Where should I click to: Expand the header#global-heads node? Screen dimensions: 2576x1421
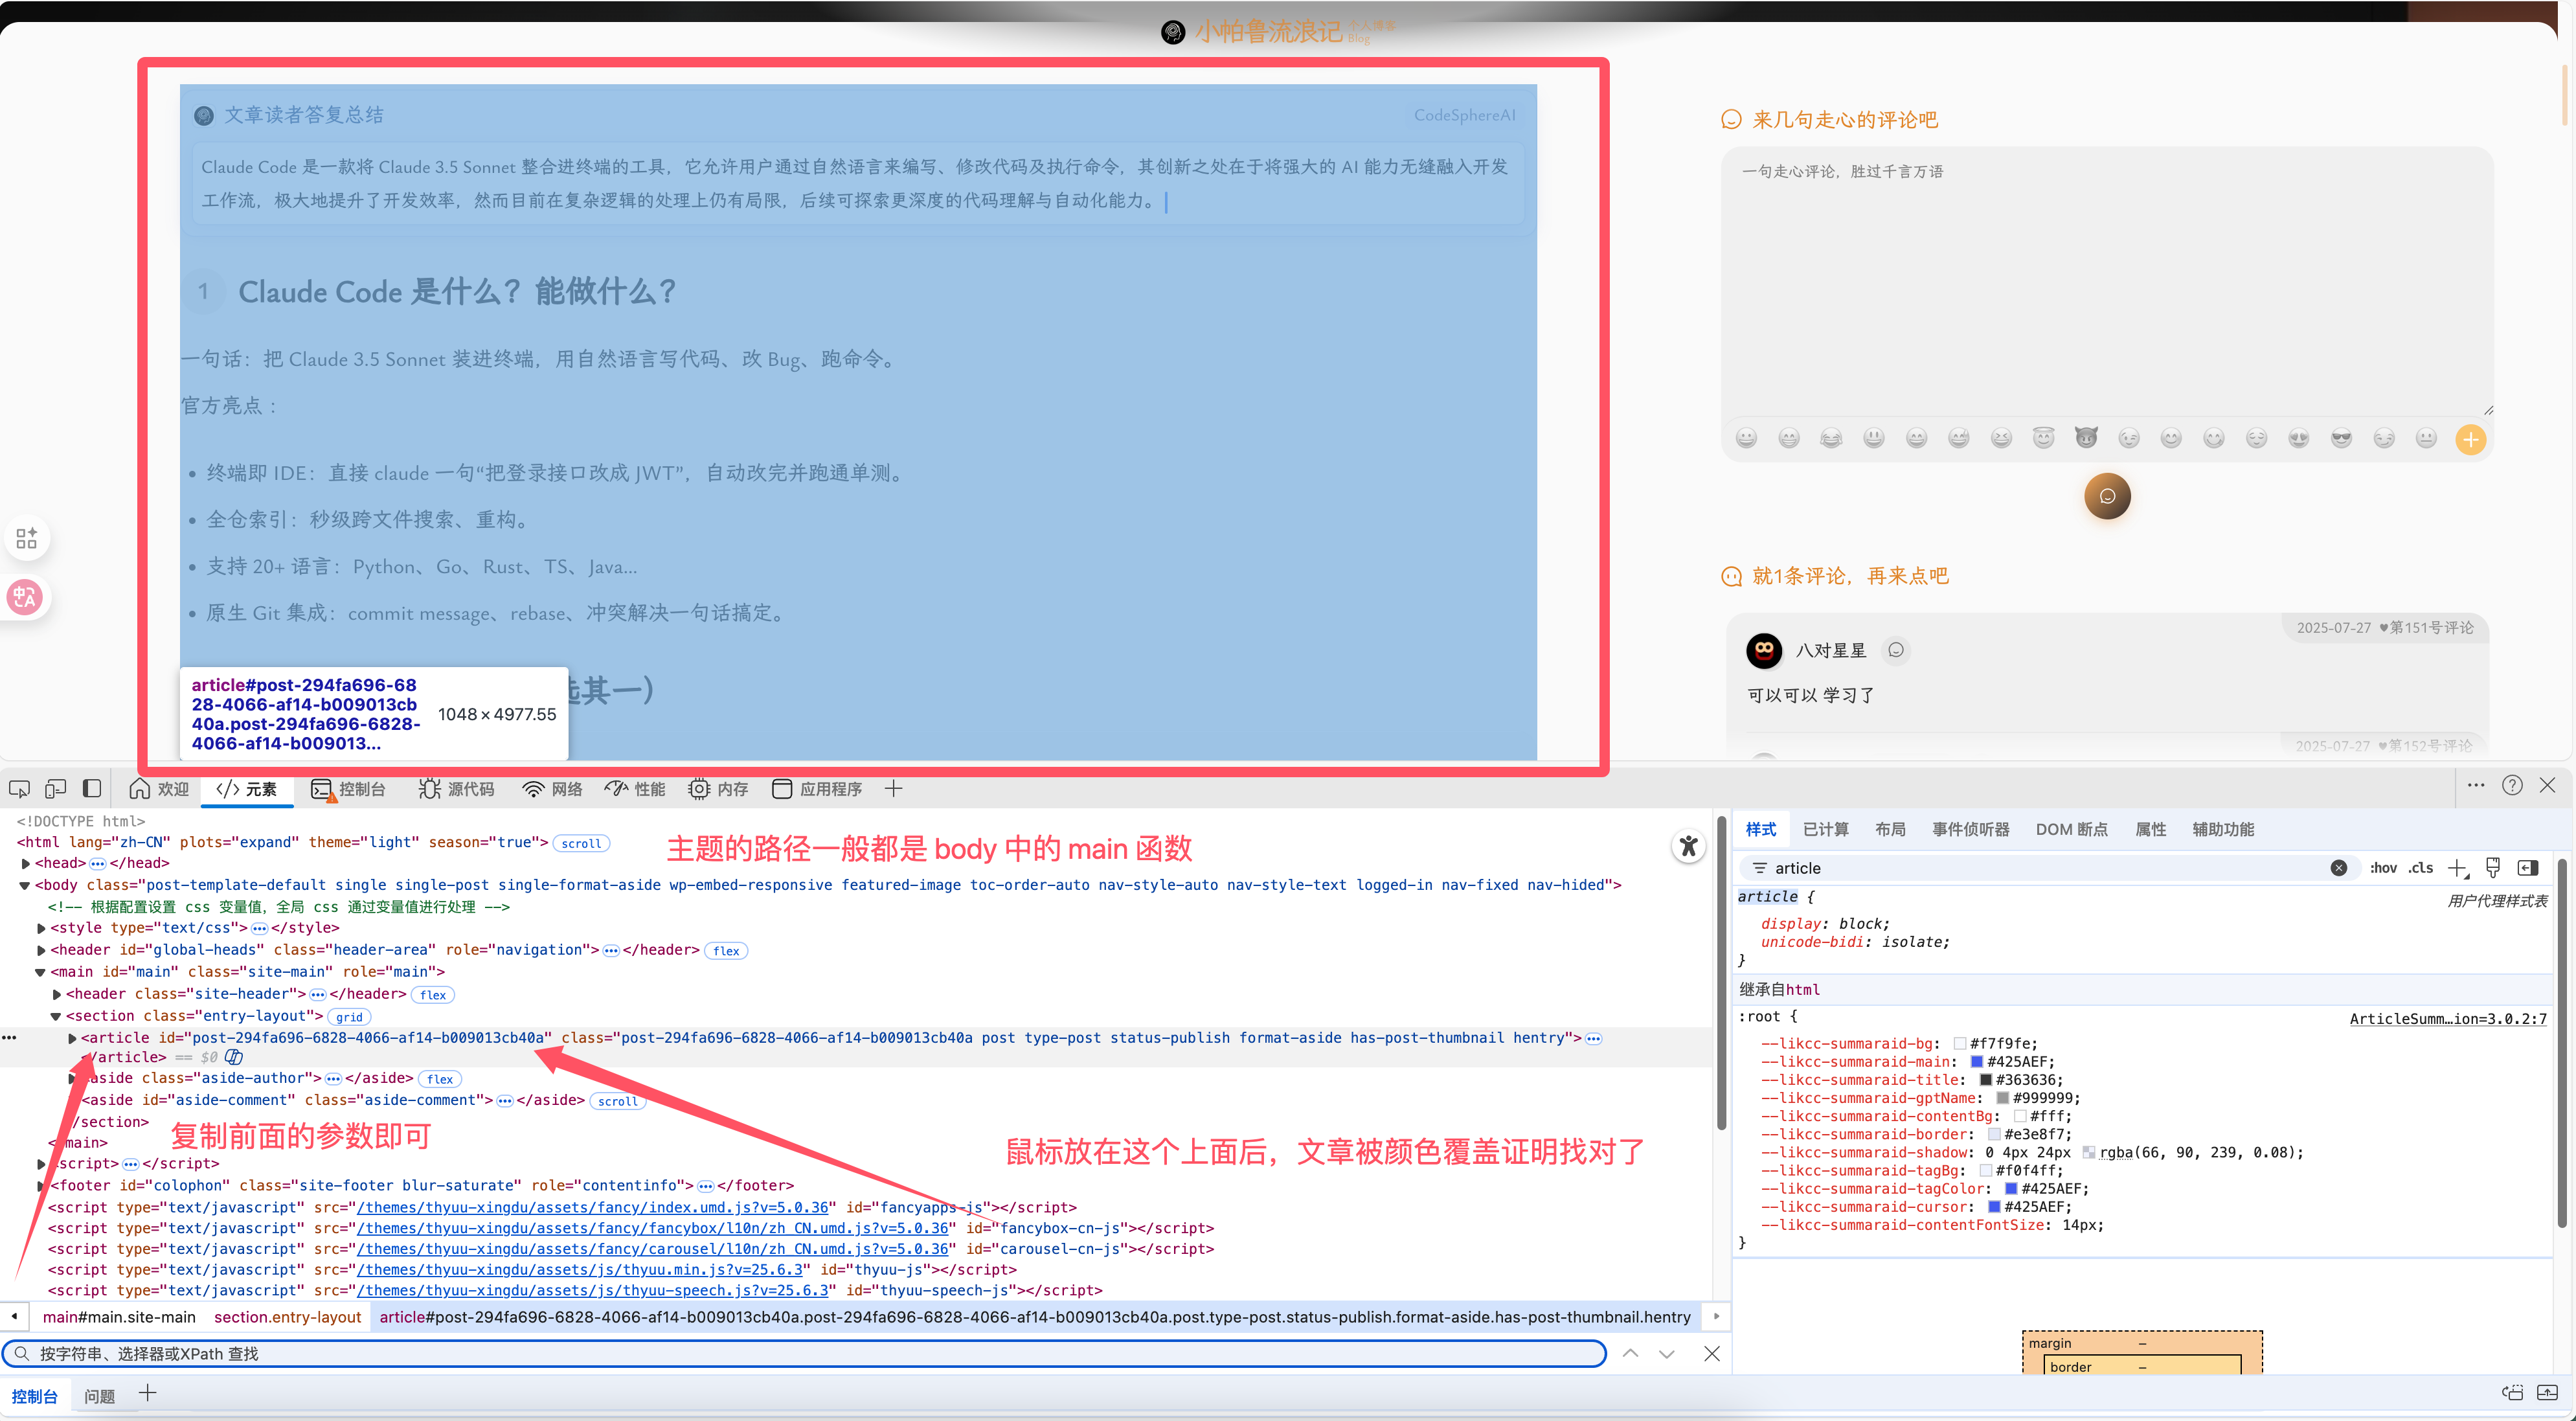[41, 950]
